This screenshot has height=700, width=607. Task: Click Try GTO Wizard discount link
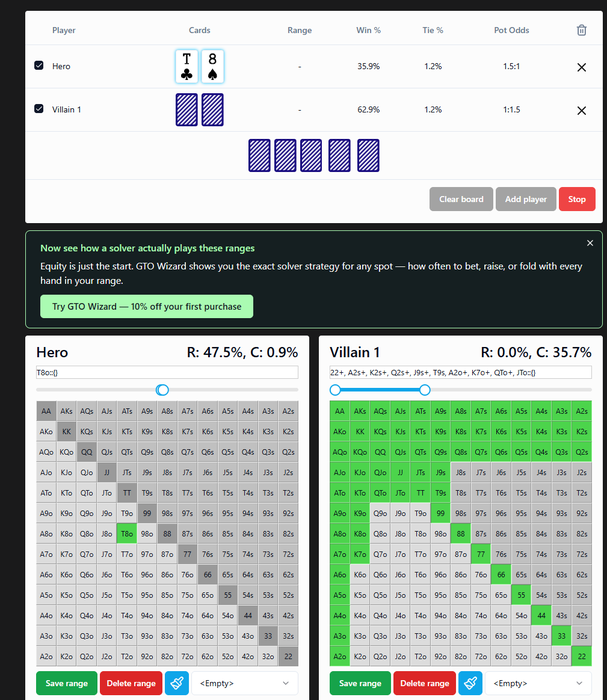146,306
